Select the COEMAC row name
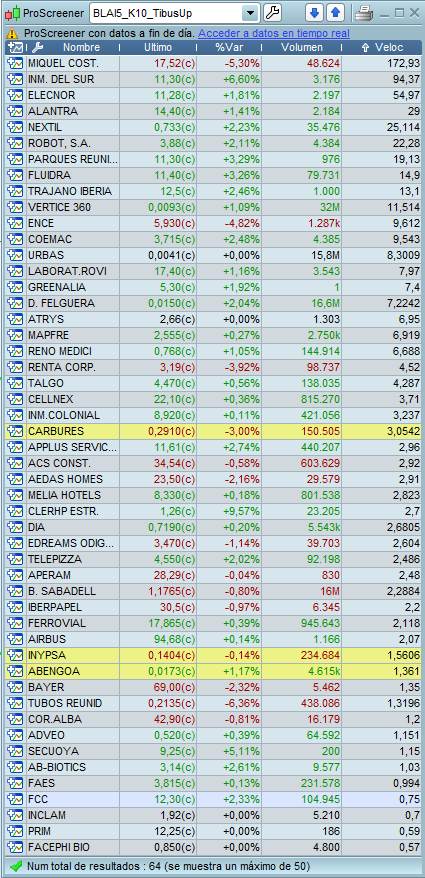 [x=49, y=239]
